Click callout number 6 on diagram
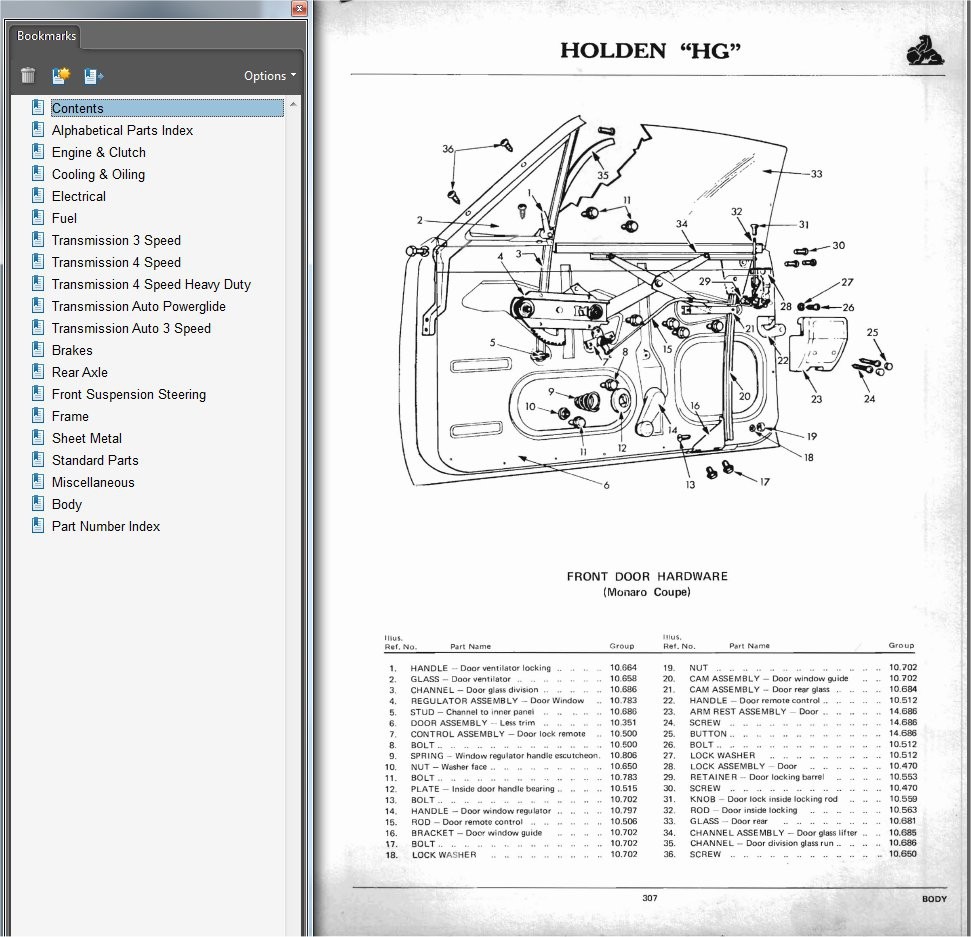 tap(606, 485)
